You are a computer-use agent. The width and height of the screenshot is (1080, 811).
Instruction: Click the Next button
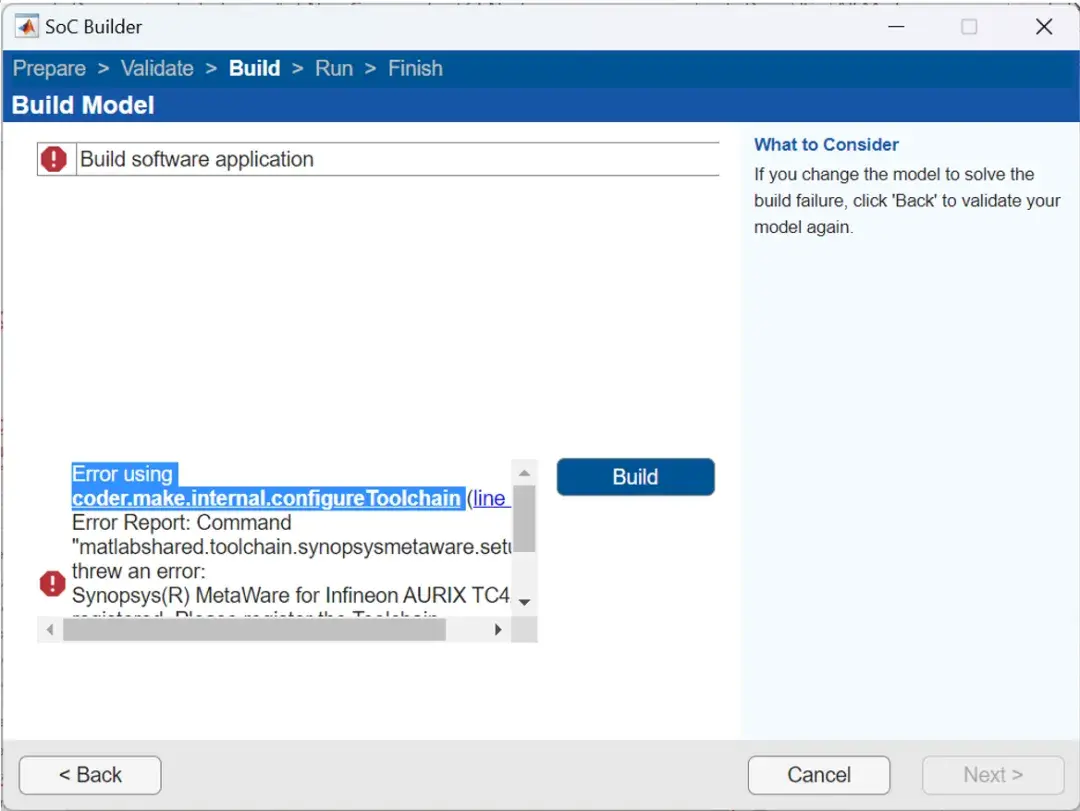991,774
